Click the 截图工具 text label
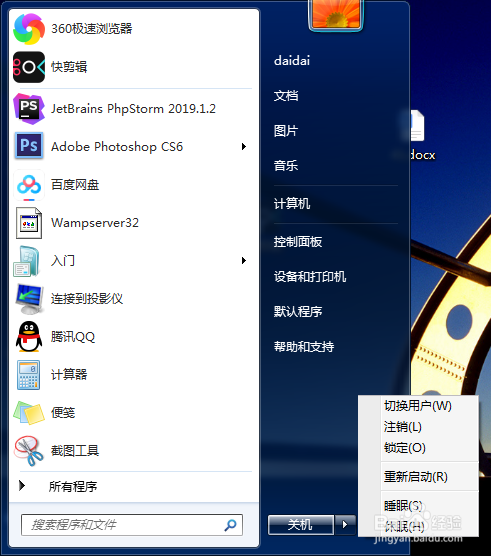 click(75, 451)
